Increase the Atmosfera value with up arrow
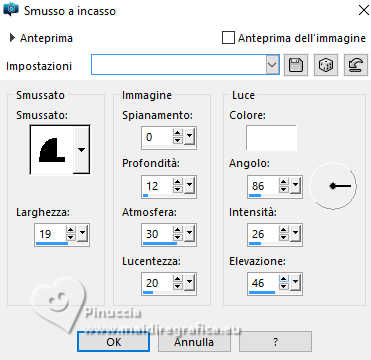 pyautogui.click(x=178, y=230)
